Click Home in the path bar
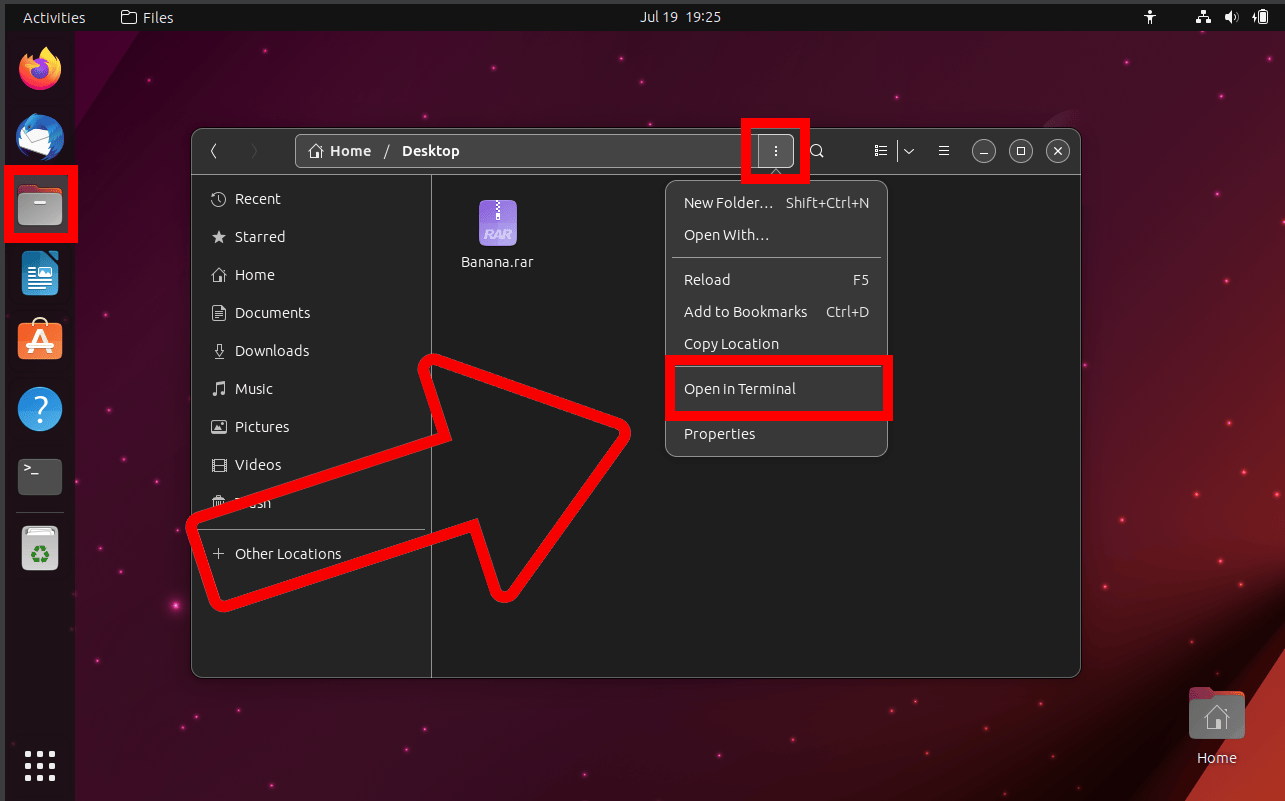1285x801 pixels. pos(348,150)
